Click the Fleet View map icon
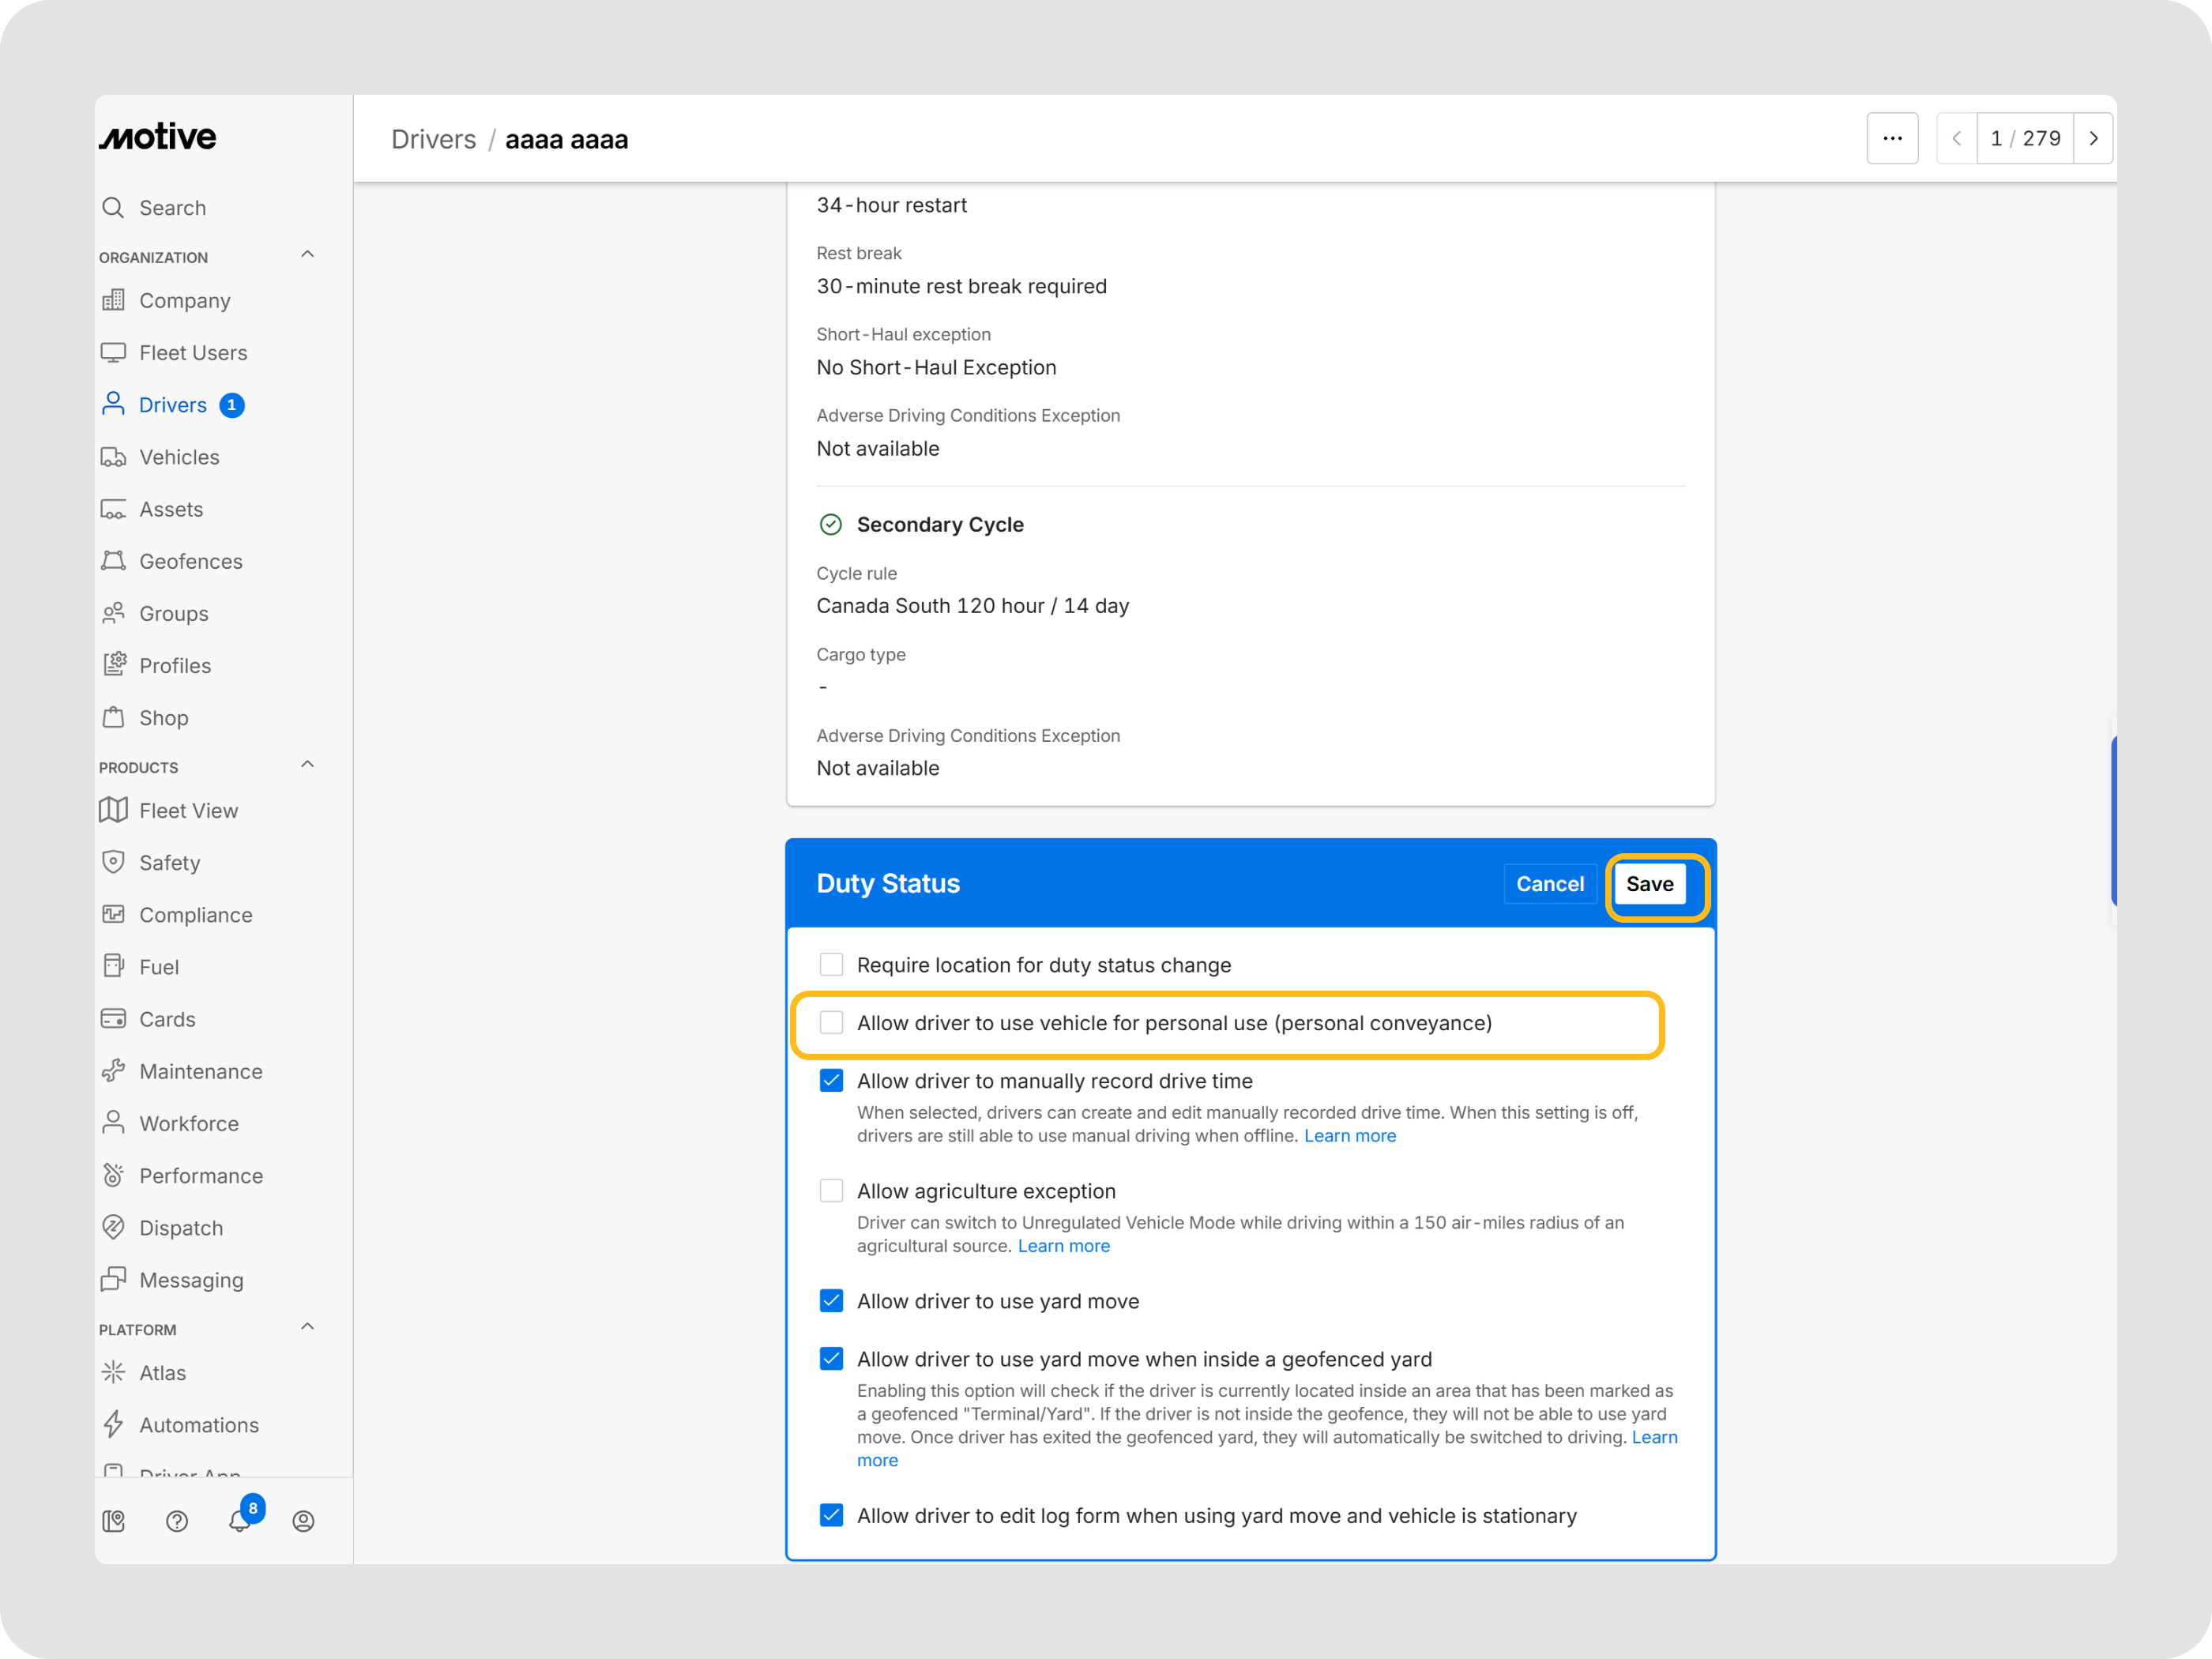This screenshot has width=2212, height=1659. point(113,810)
